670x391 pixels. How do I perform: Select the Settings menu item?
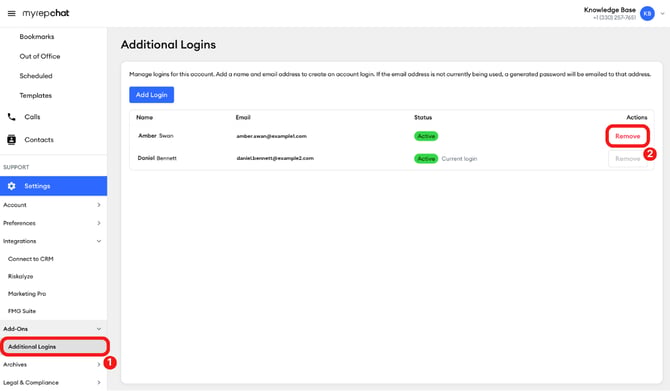tap(53, 186)
